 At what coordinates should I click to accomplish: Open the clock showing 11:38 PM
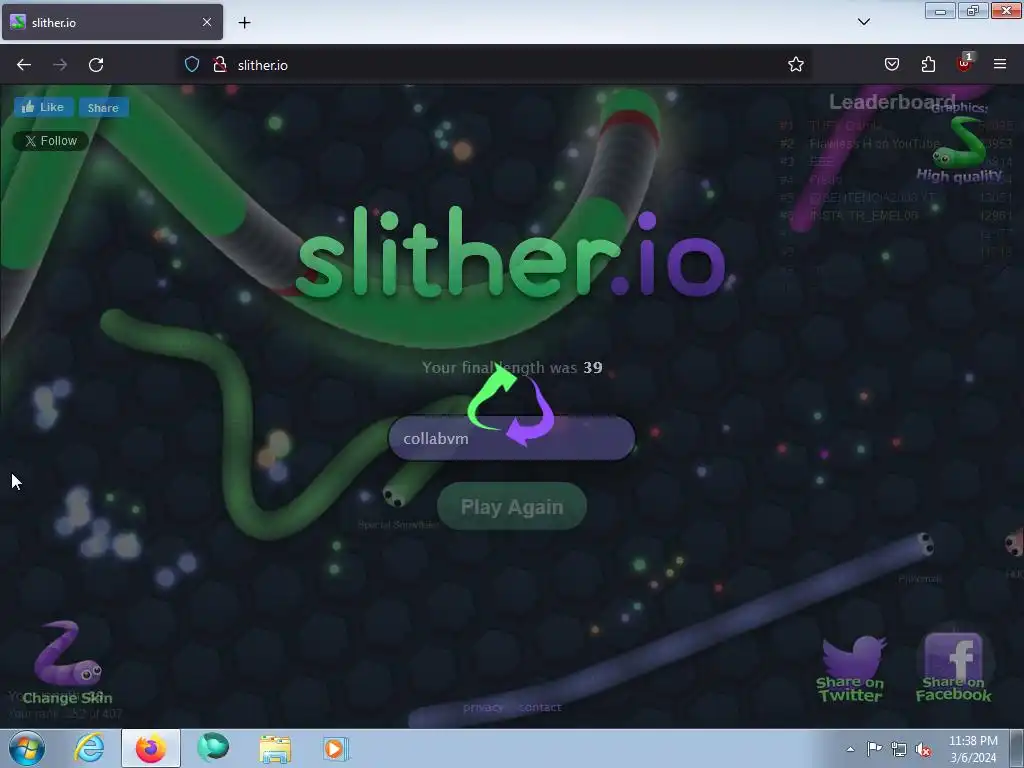973,749
